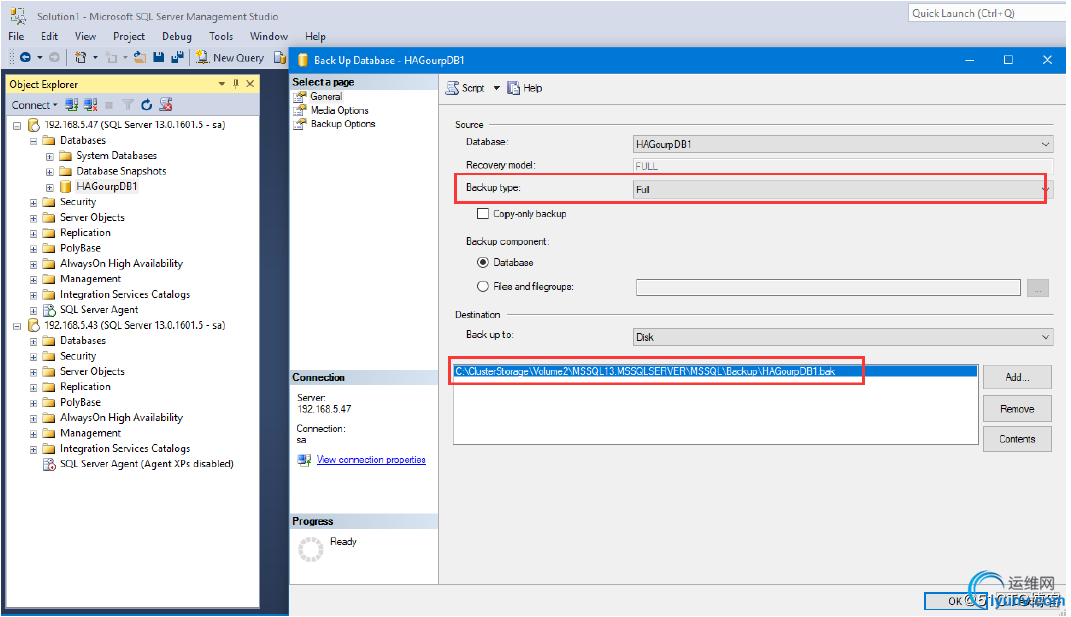Click the Open File folder icon
This screenshot has height=617, width=1071.
pos(141,58)
